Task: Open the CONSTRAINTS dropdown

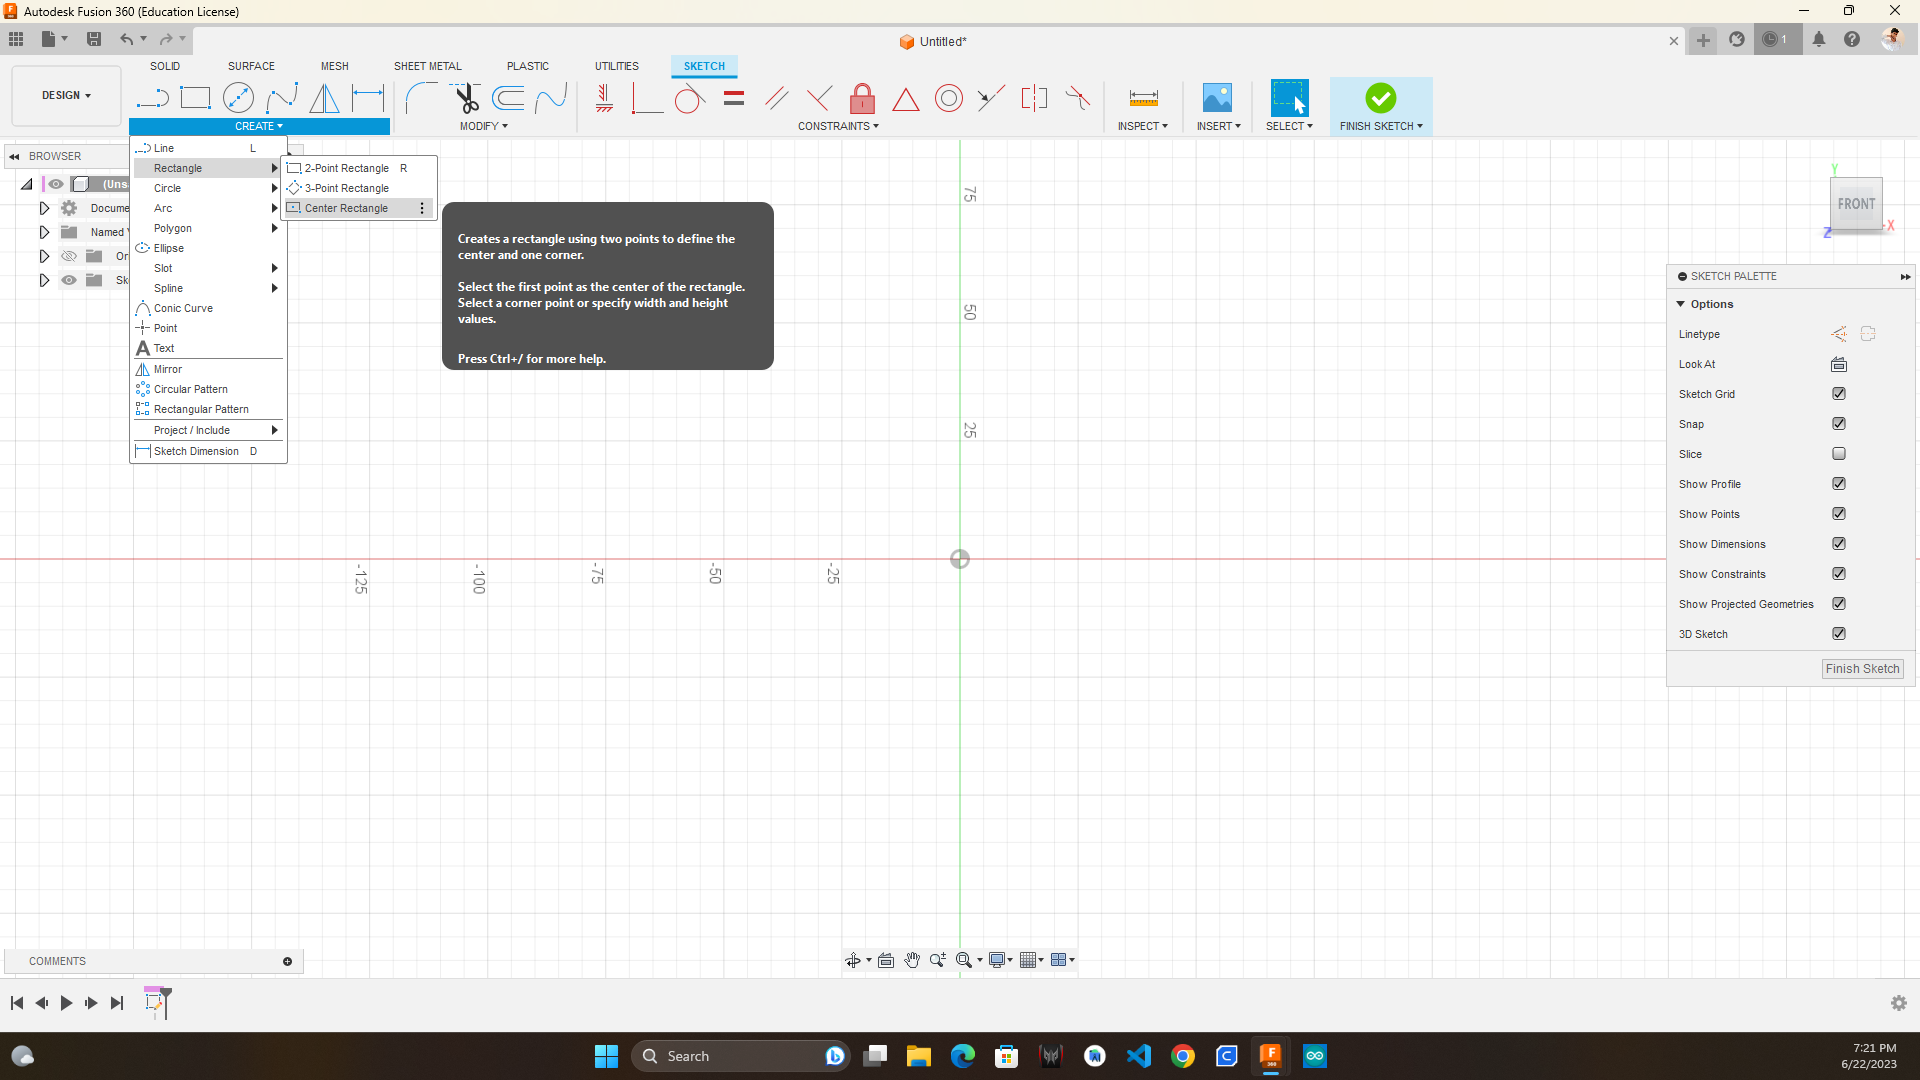Action: point(838,126)
